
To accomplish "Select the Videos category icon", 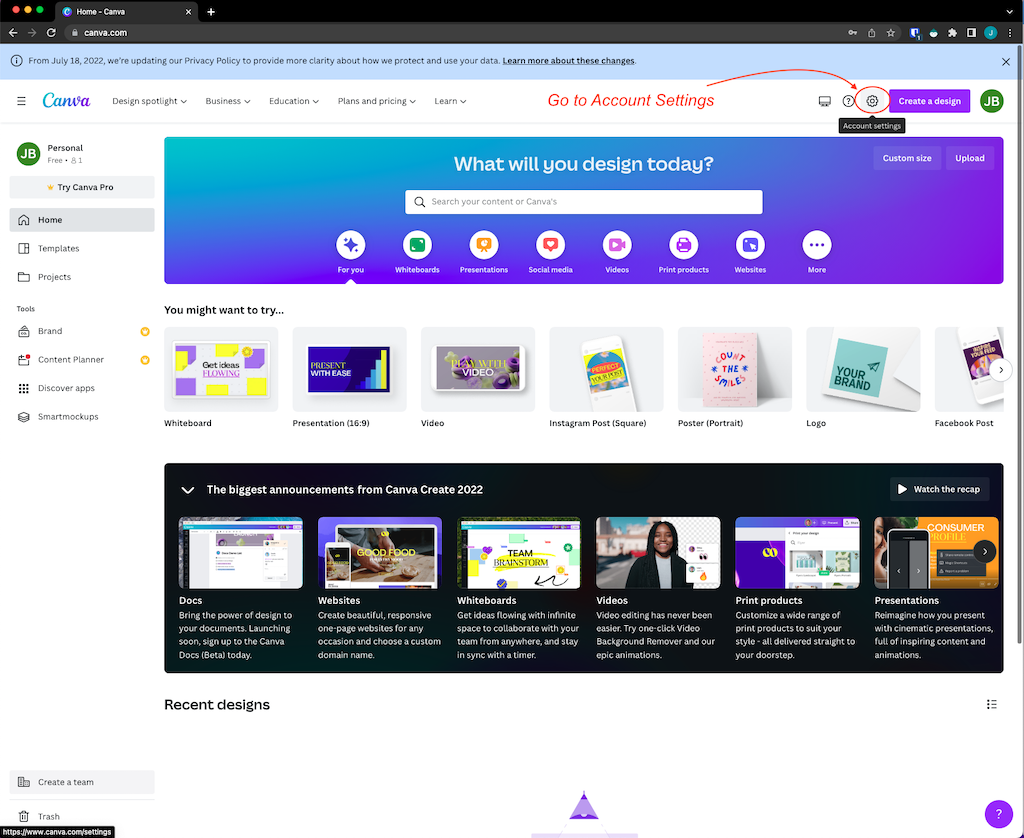I will pyautogui.click(x=617, y=245).
